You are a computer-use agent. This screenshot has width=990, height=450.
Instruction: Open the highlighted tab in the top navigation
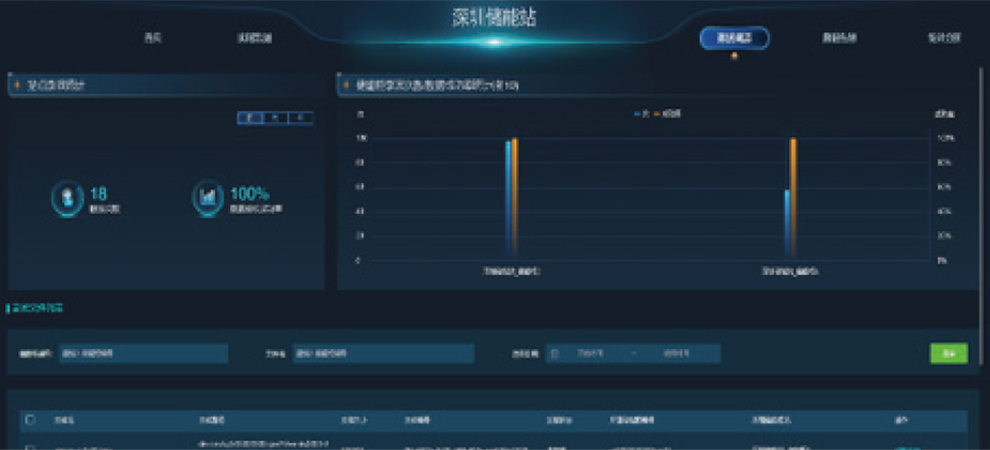click(x=735, y=38)
